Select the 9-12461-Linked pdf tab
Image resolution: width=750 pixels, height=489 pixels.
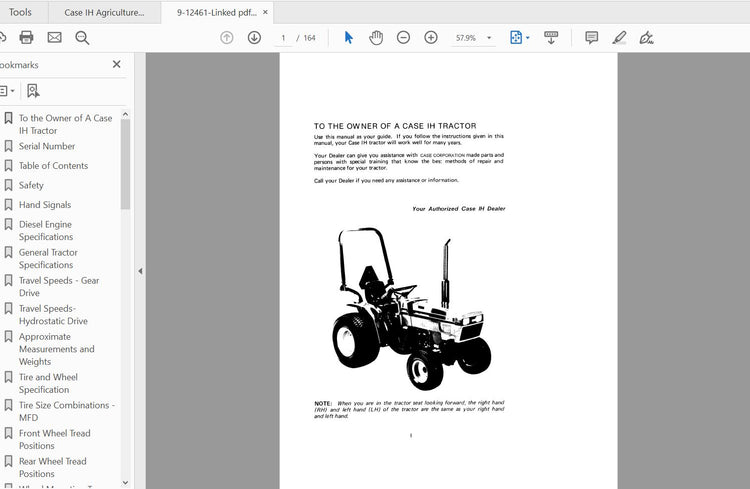(216, 12)
